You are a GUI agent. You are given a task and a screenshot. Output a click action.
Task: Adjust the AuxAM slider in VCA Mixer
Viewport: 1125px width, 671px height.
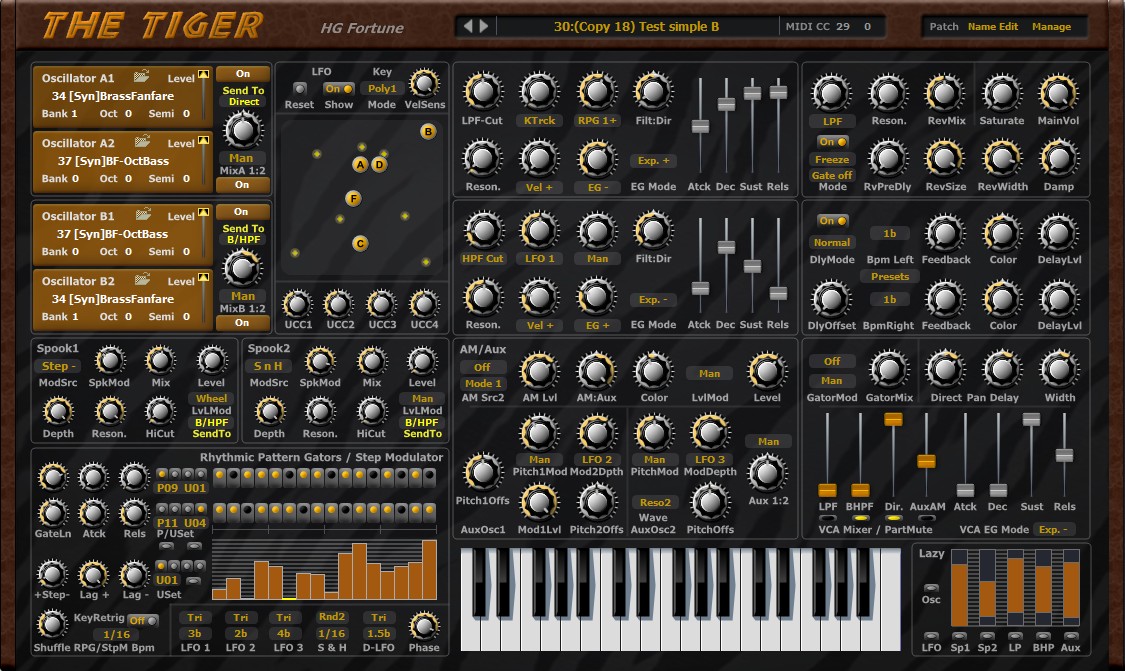[x=926, y=461]
